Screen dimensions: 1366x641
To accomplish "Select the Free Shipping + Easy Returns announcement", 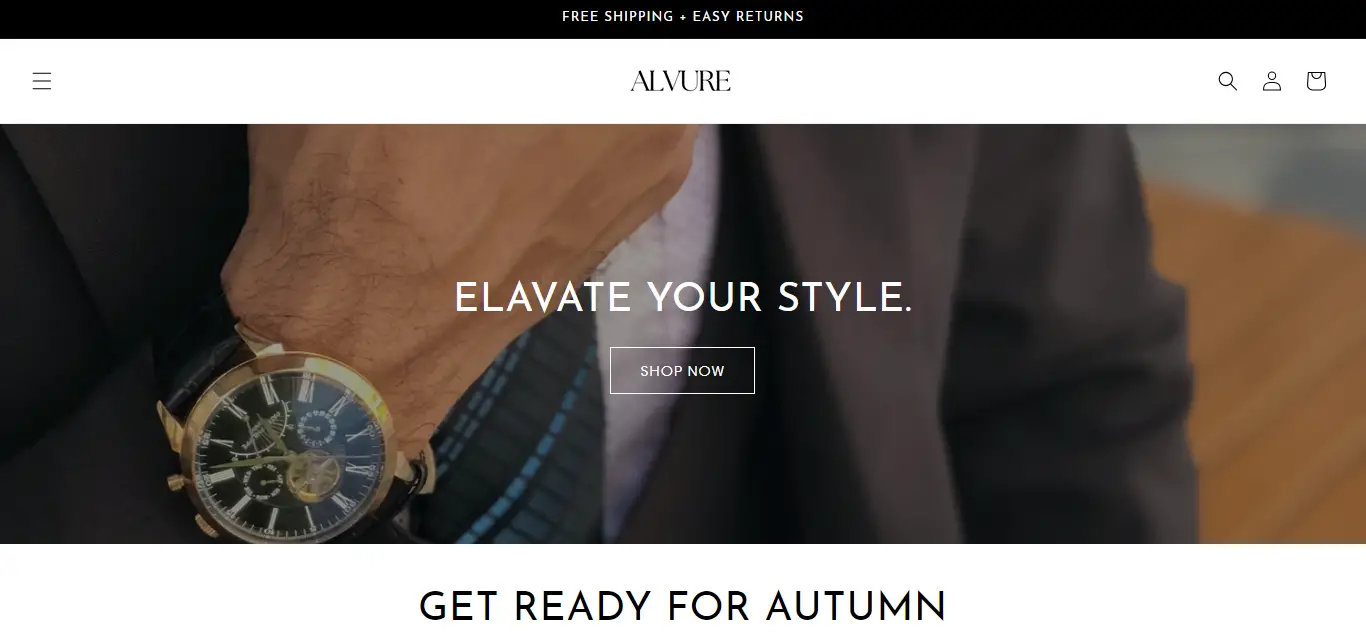I will (x=683, y=16).
